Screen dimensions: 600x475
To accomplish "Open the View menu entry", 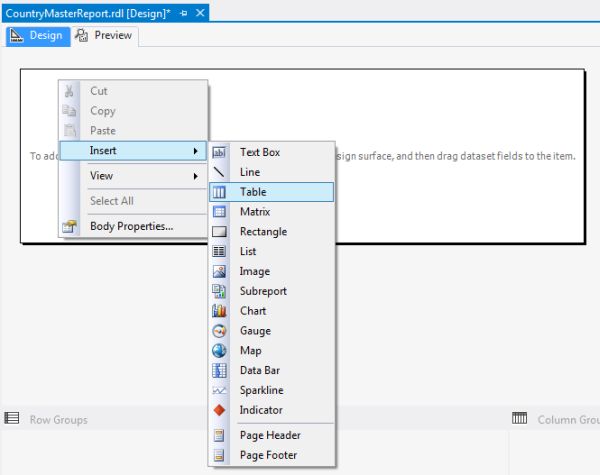I will [133, 176].
